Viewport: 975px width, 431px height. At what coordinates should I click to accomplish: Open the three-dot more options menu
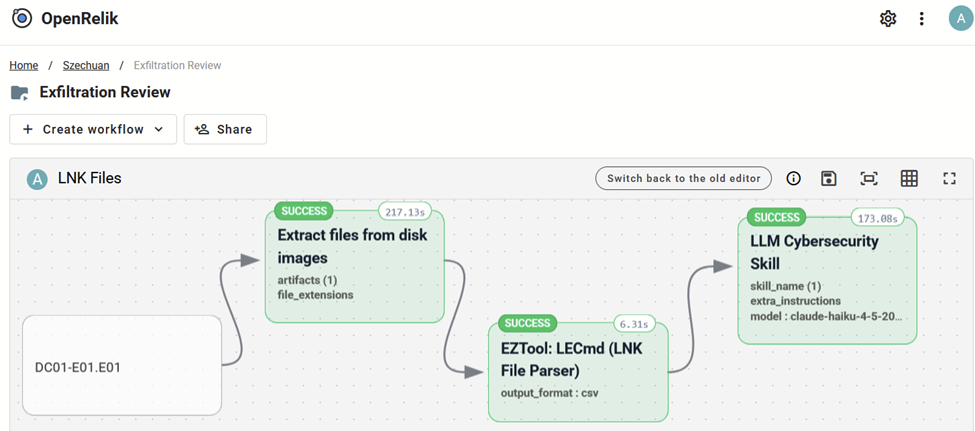coord(922,19)
